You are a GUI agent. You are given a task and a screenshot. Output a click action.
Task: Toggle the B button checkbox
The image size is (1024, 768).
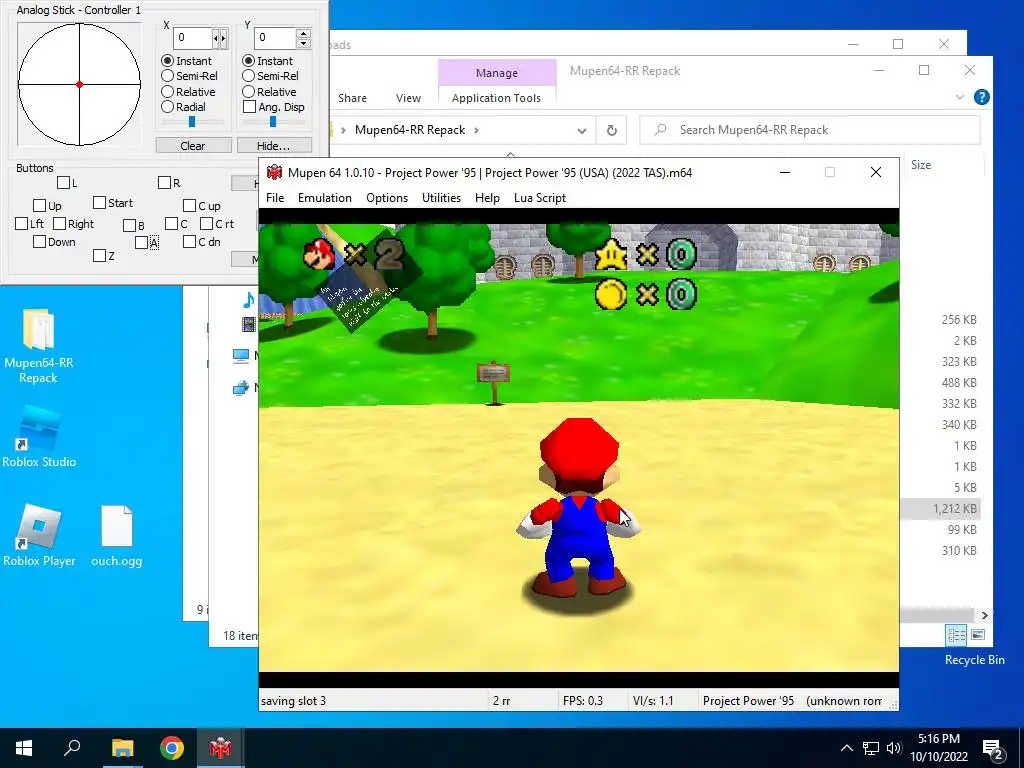[129, 226]
